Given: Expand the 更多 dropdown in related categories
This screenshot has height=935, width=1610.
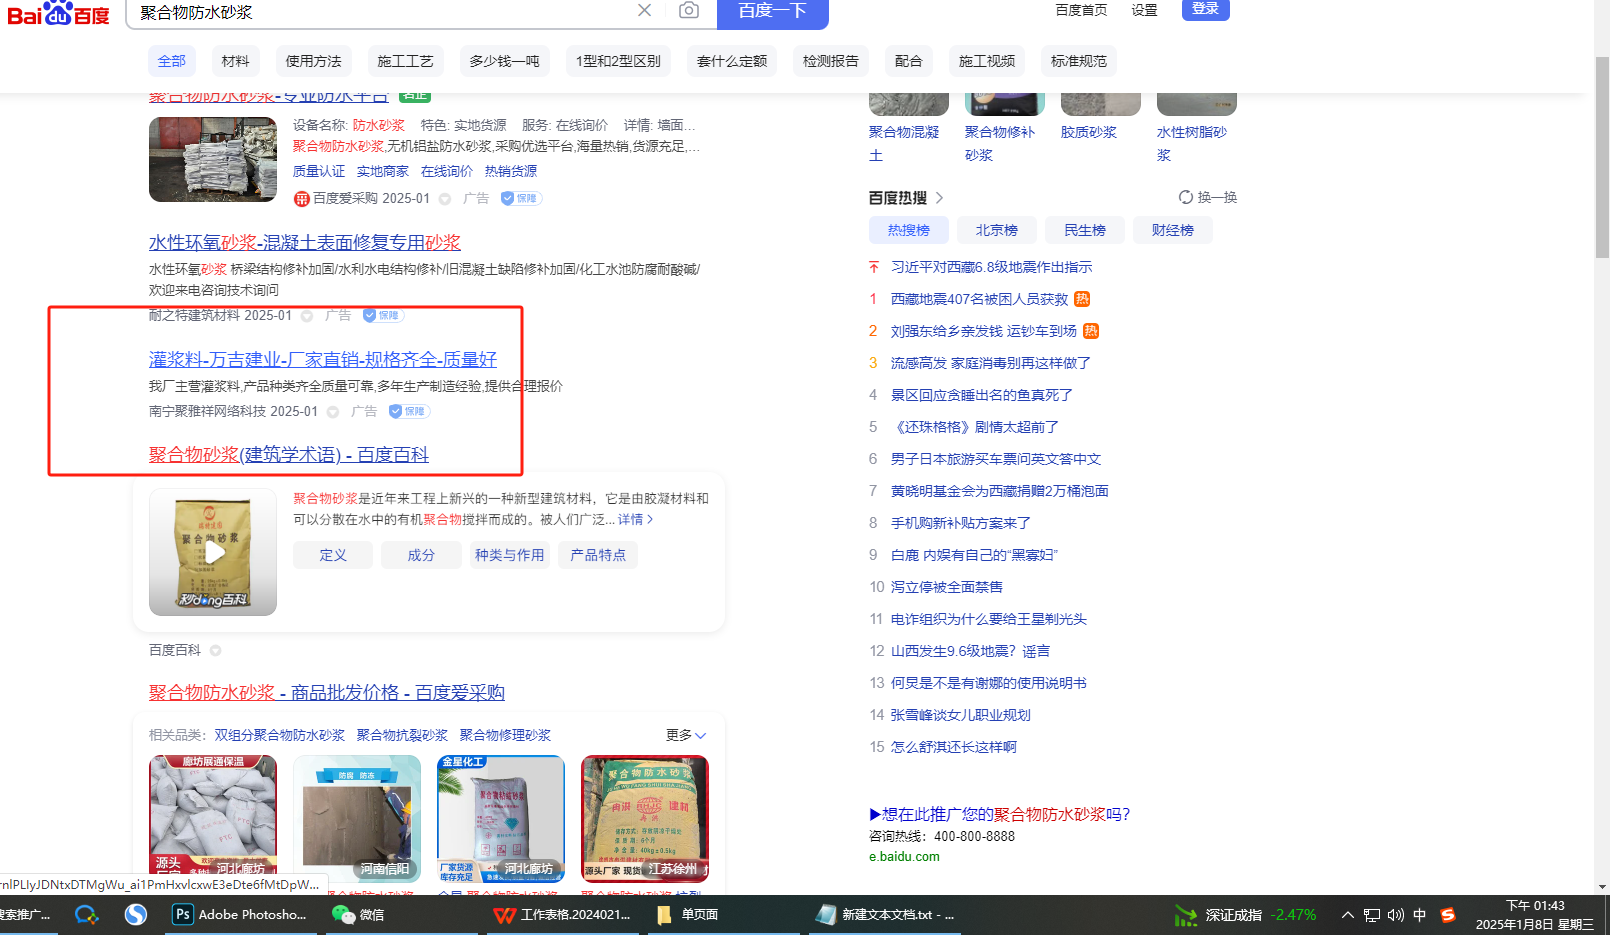Looking at the screenshot, I should [x=685, y=735].
